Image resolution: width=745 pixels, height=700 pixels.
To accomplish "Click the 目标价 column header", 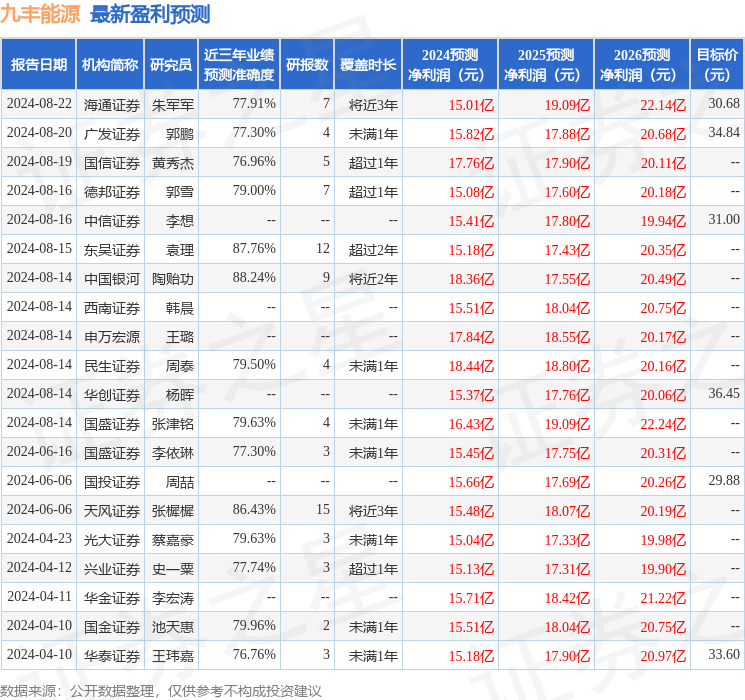I will [717, 65].
